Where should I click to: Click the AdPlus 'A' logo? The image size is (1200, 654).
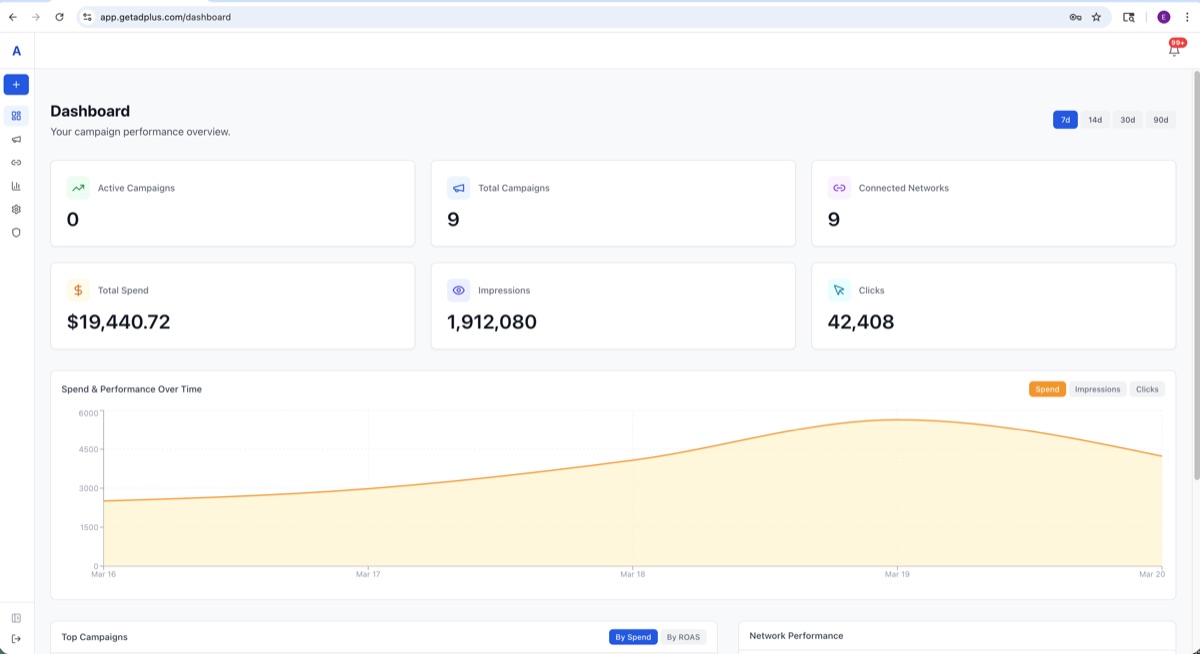coord(16,51)
